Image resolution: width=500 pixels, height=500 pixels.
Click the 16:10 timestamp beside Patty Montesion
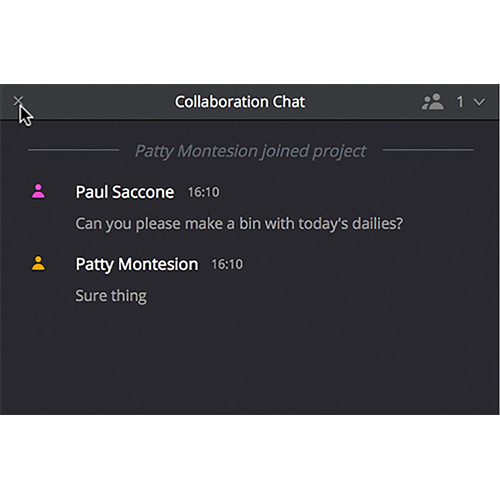[x=227, y=264]
